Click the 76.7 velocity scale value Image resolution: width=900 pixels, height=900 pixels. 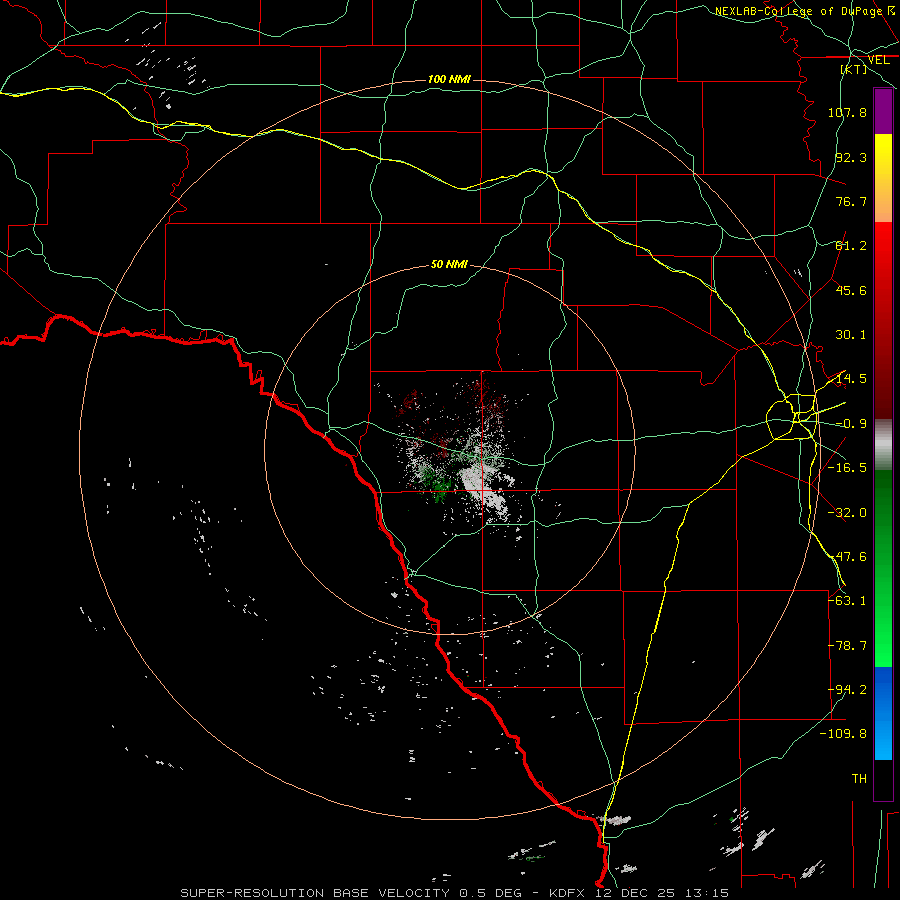pyautogui.click(x=851, y=201)
